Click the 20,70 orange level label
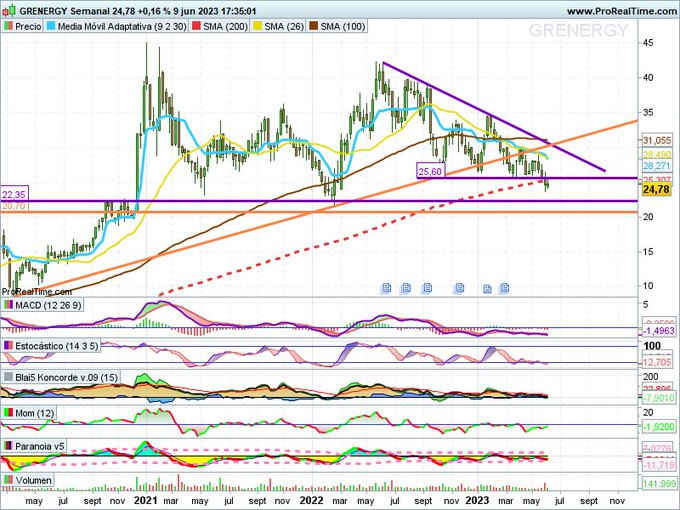Viewport: 680px width, 510px height. click(x=13, y=206)
